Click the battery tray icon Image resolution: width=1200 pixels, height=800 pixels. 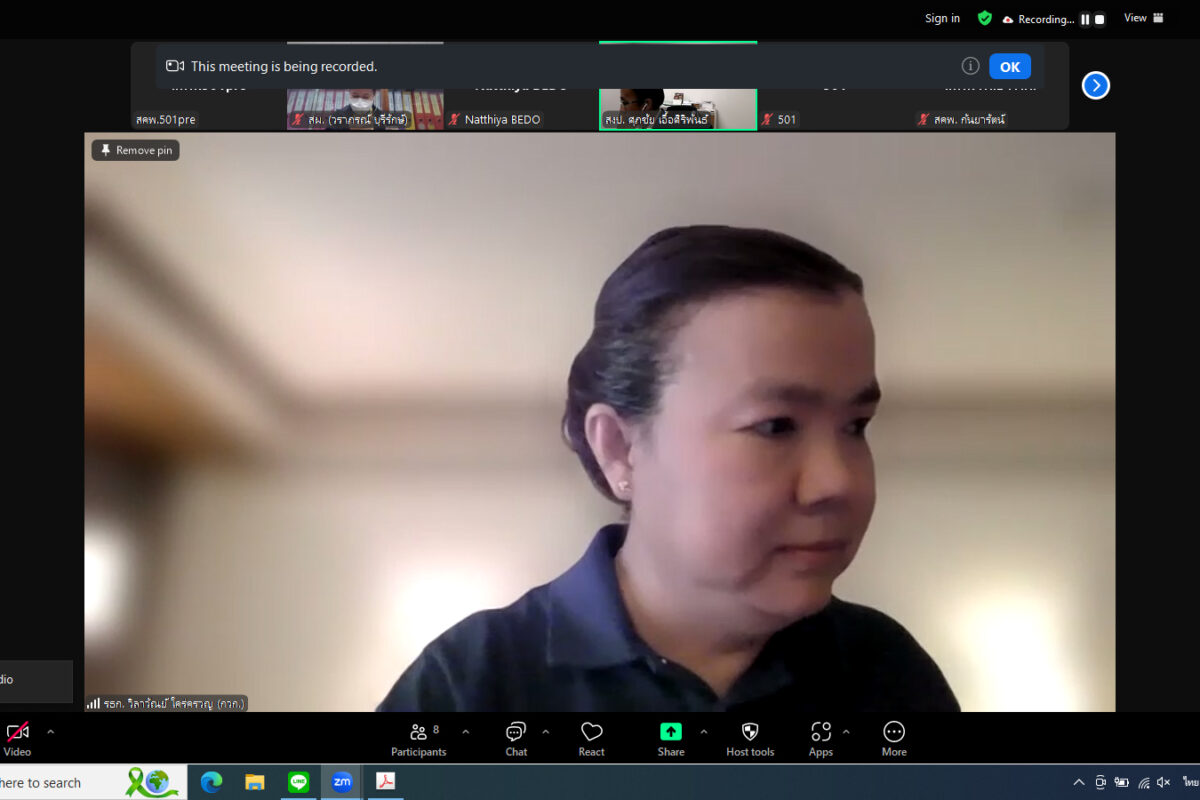click(x=1122, y=782)
